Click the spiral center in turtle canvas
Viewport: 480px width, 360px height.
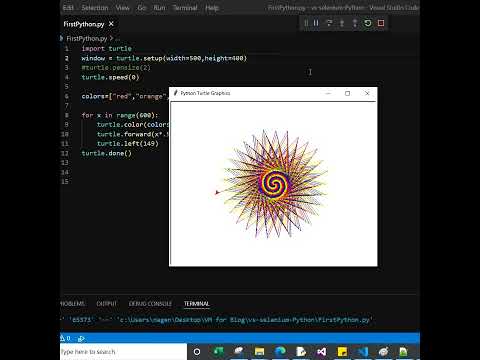click(274, 183)
